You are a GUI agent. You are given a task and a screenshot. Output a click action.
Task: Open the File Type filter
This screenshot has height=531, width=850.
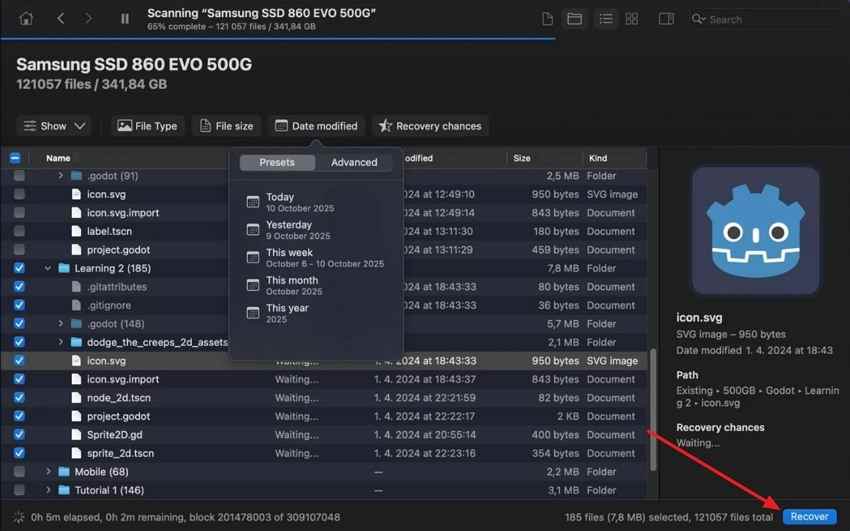pos(147,126)
